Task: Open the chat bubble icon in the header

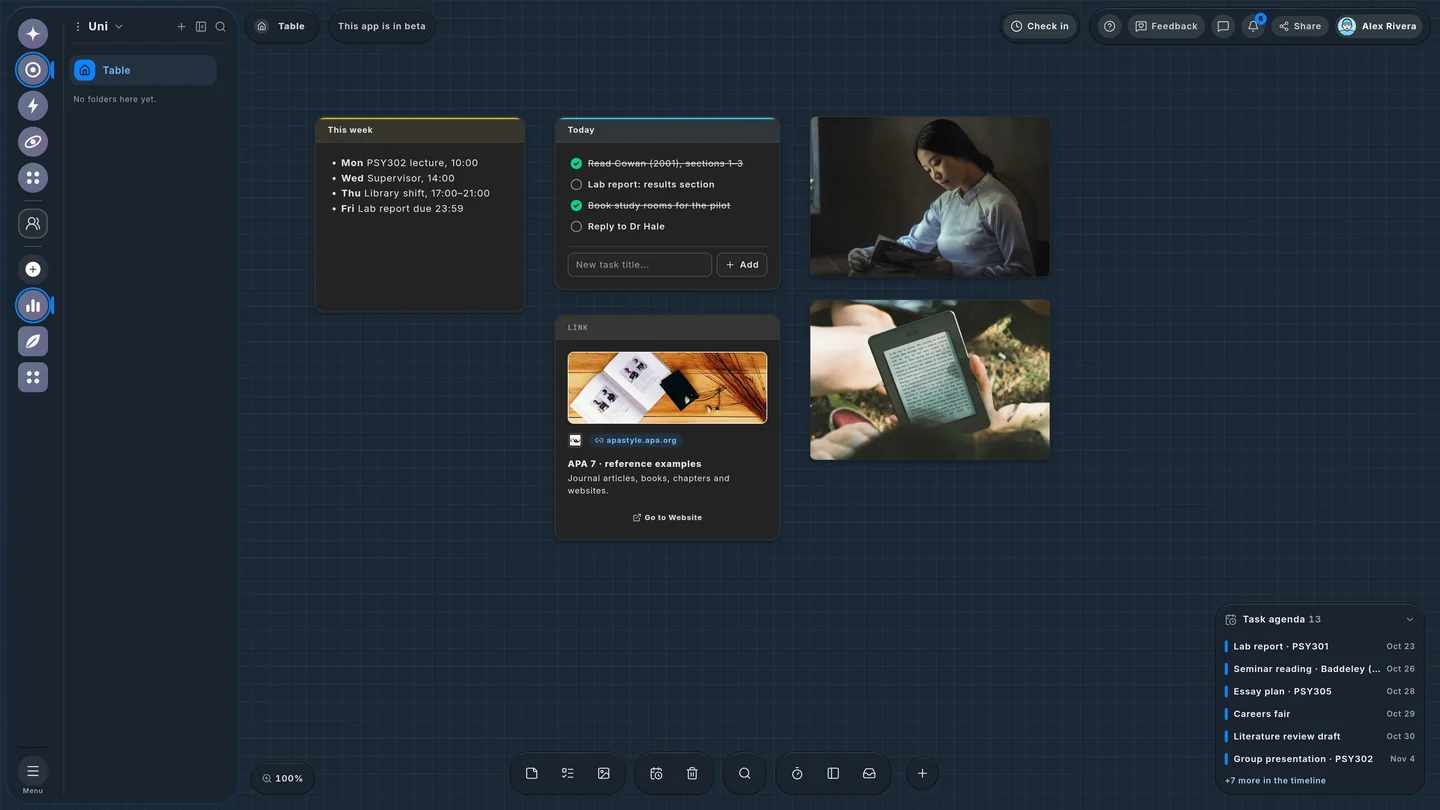Action: tap(1223, 27)
